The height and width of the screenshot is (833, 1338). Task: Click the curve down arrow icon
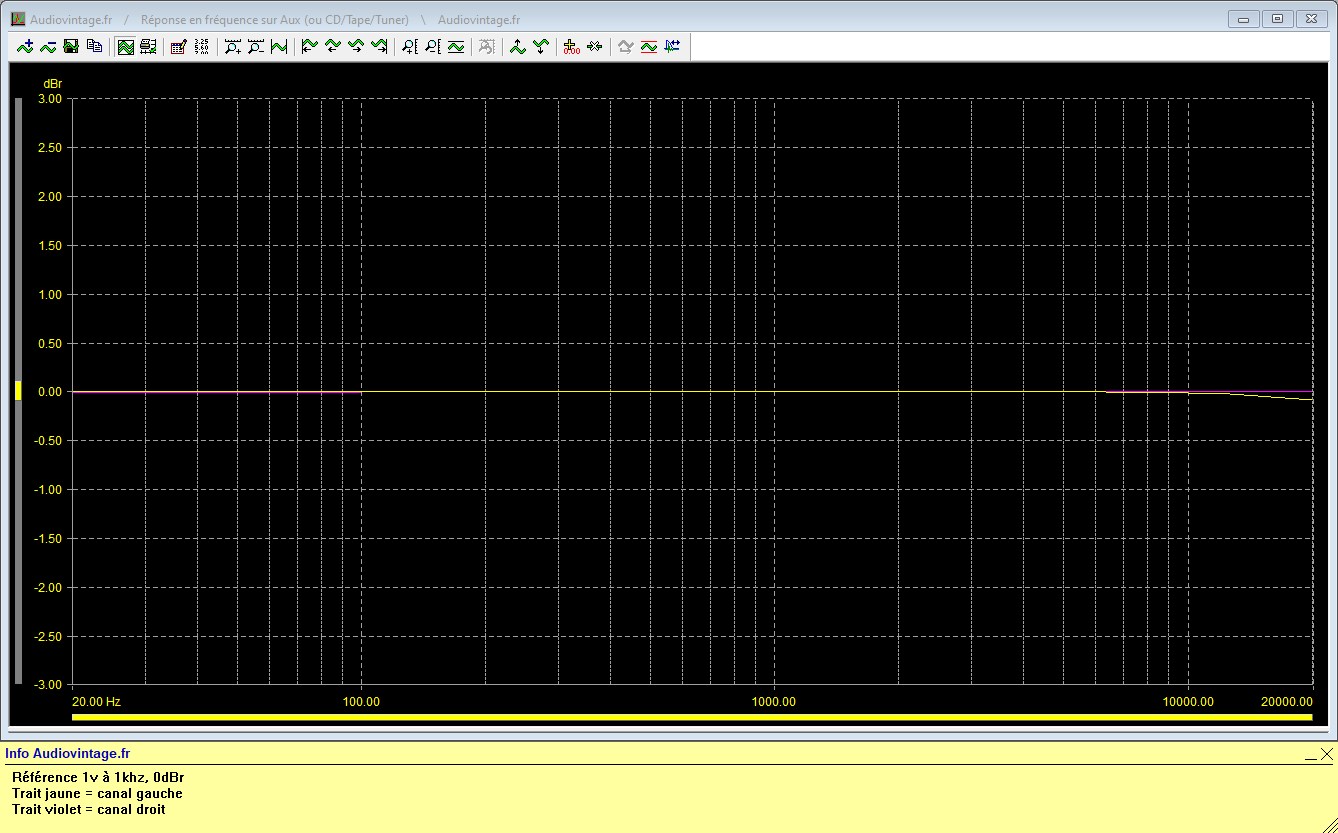click(541, 46)
